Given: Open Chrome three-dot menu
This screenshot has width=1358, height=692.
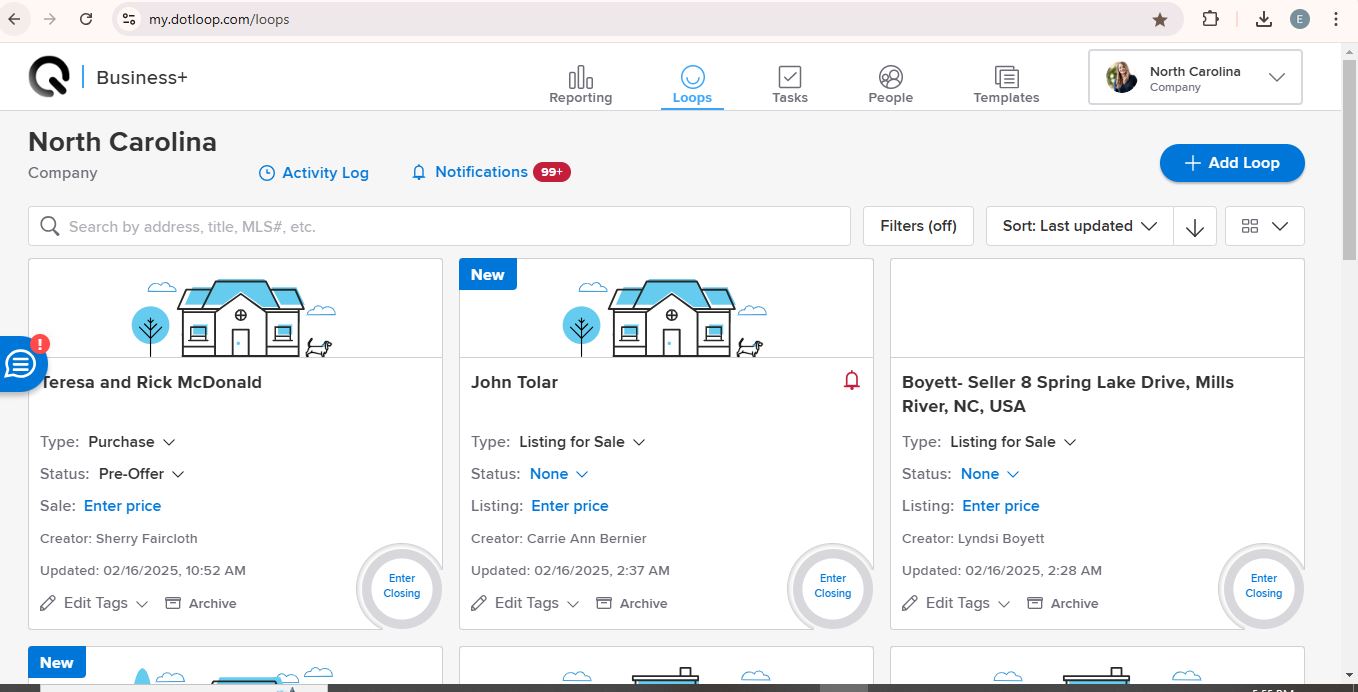Looking at the screenshot, I should pos(1336,19).
